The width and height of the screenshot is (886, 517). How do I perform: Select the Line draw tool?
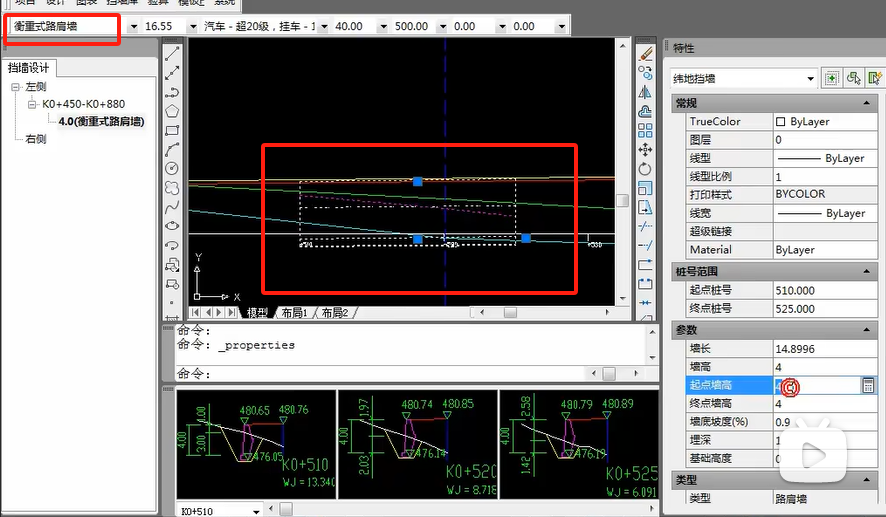(172, 53)
